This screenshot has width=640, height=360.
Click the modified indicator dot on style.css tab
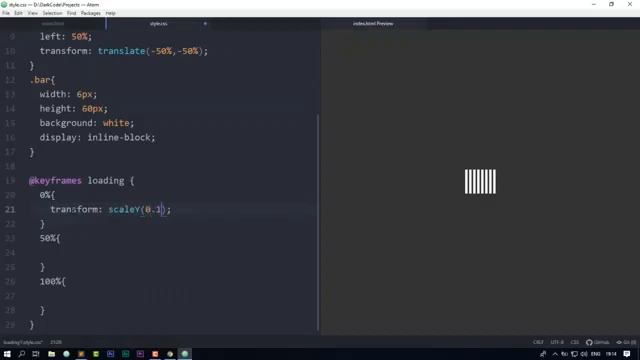click(205, 24)
